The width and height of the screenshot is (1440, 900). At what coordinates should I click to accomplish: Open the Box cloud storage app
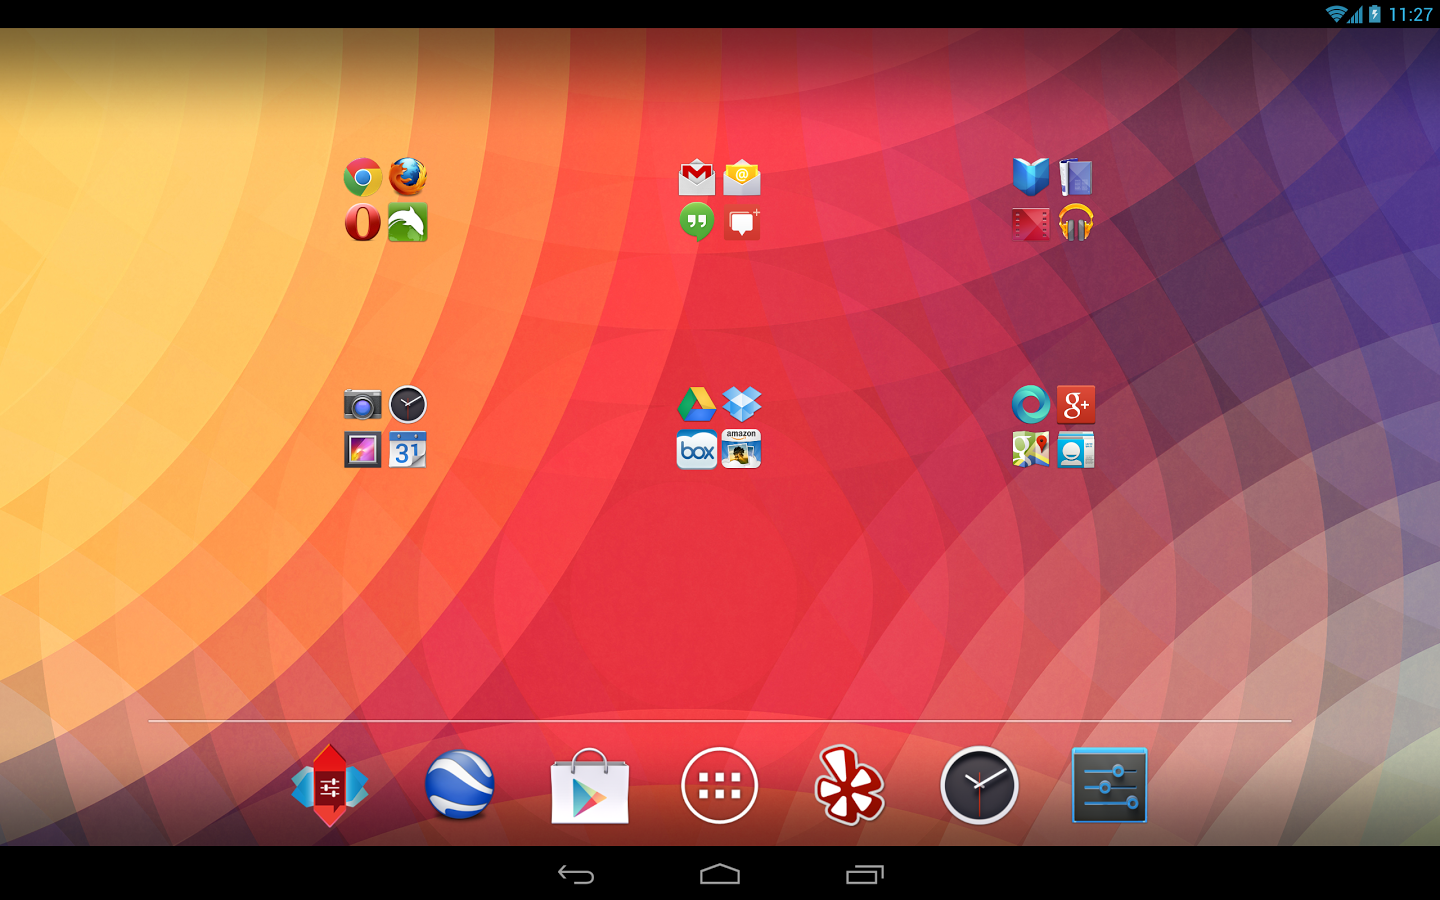coord(696,449)
